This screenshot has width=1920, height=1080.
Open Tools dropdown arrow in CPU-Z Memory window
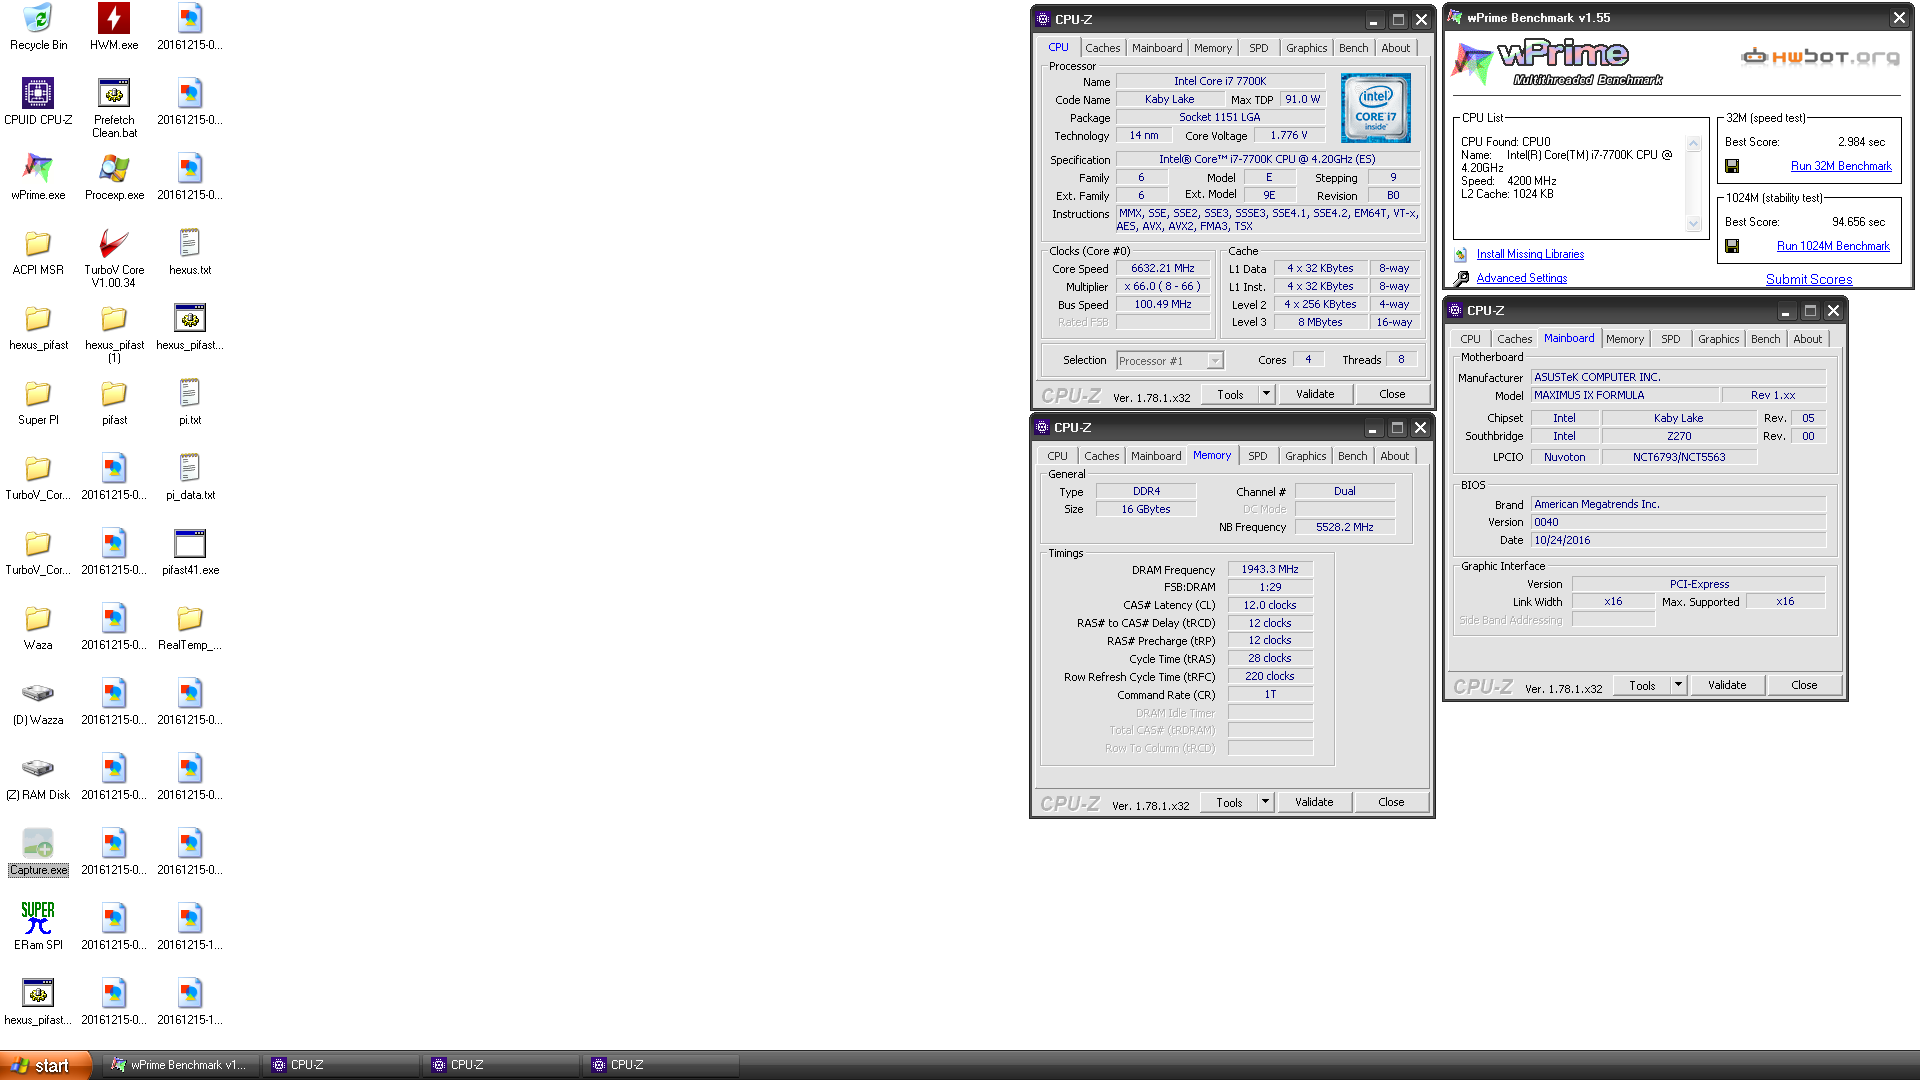point(1265,802)
